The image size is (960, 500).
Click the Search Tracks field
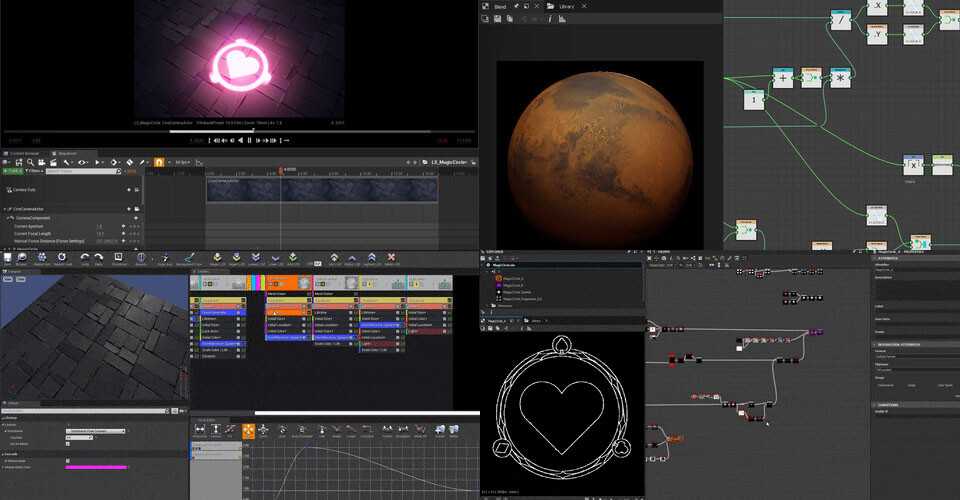click(83, 171)
